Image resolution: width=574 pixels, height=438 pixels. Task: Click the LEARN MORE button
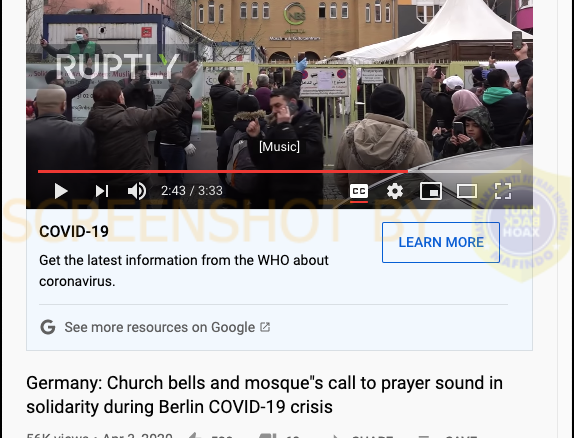(x=441, y=242)
